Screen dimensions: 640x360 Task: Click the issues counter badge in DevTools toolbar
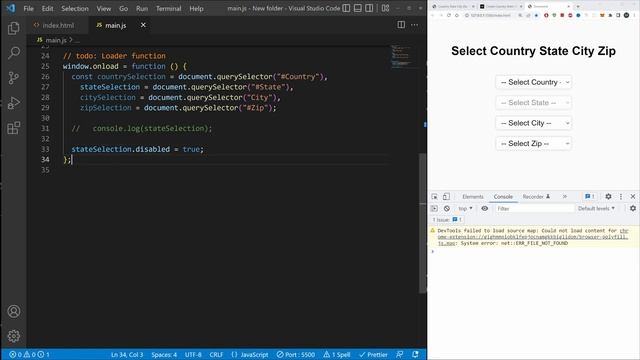pos(589,196)
